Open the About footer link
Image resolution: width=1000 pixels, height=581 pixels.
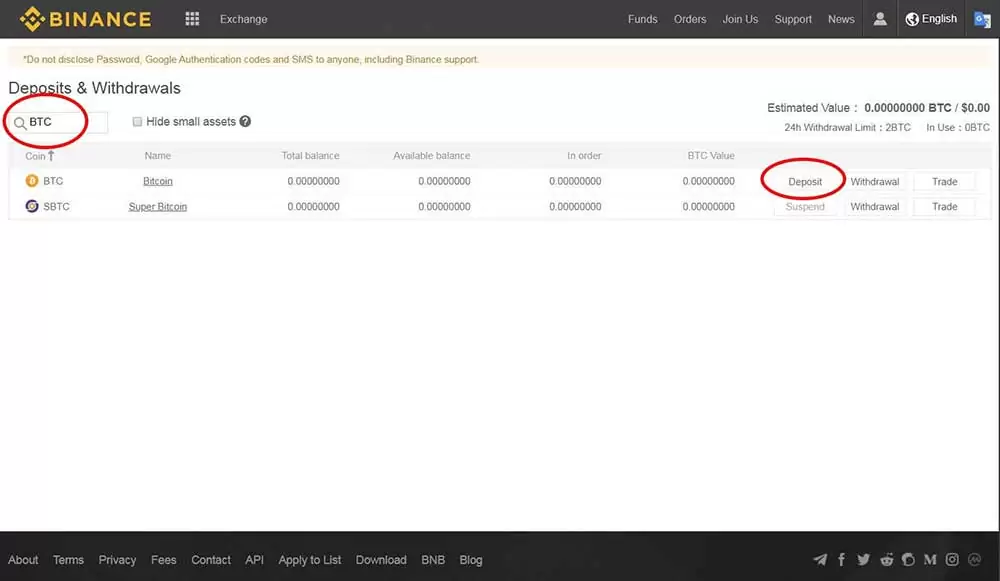click(23, 560)
